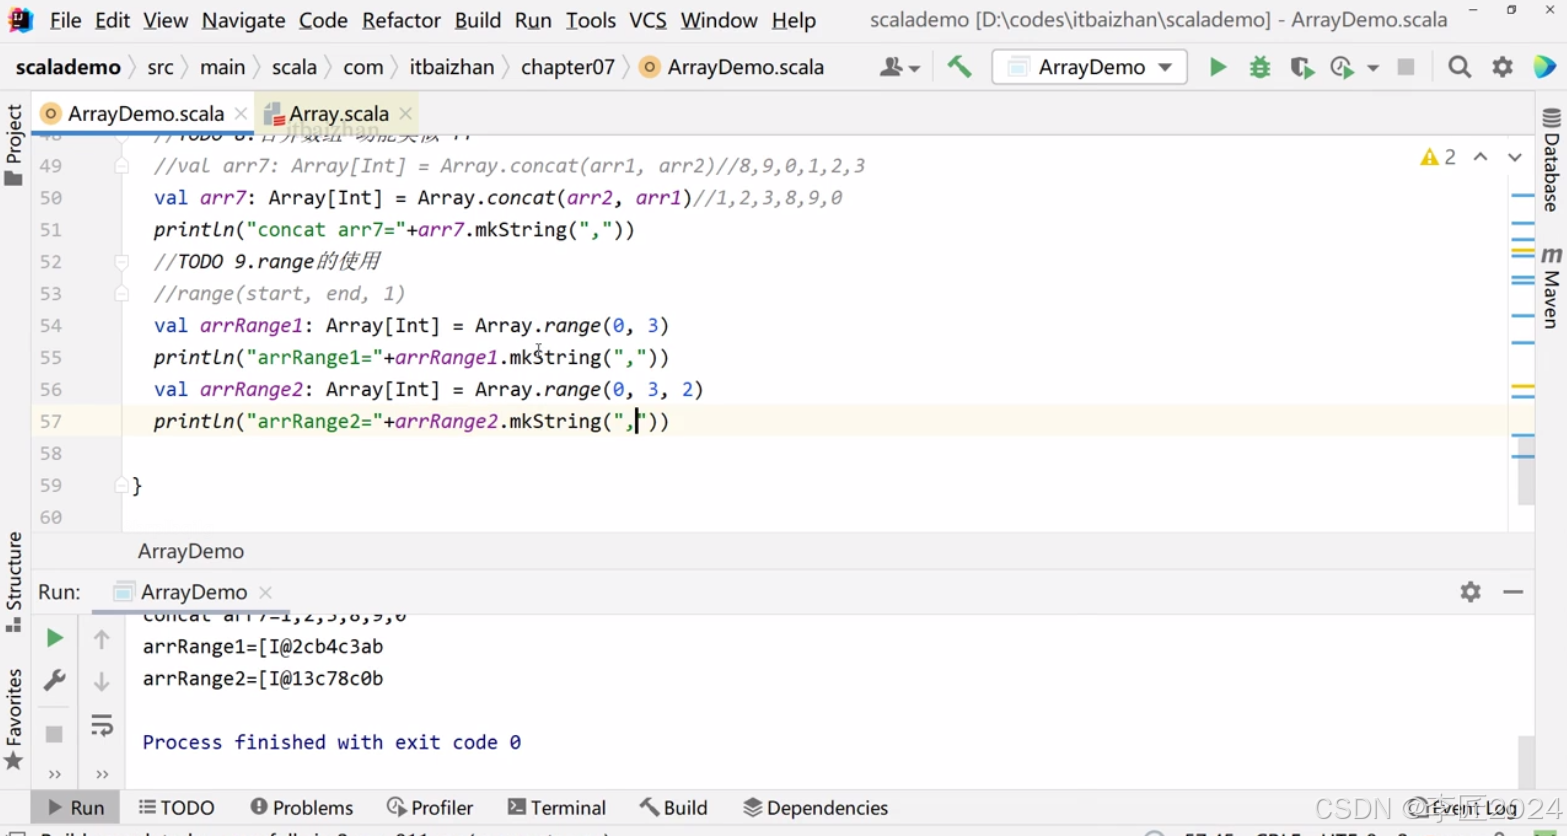Open the Favorites tool window

14,720
